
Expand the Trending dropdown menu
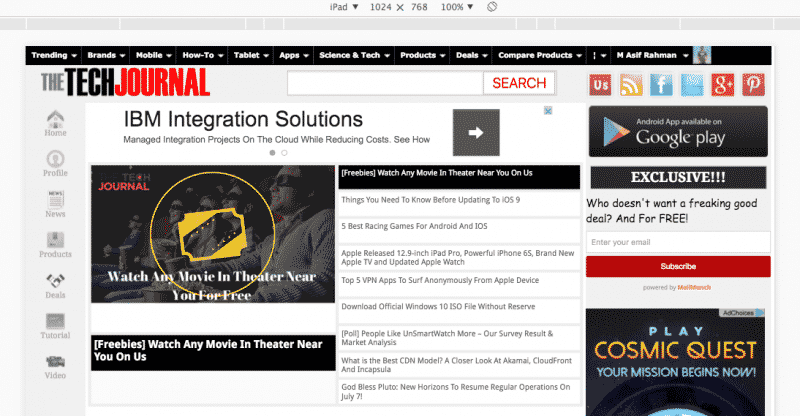pyautogui.click(x=55, y=55)
